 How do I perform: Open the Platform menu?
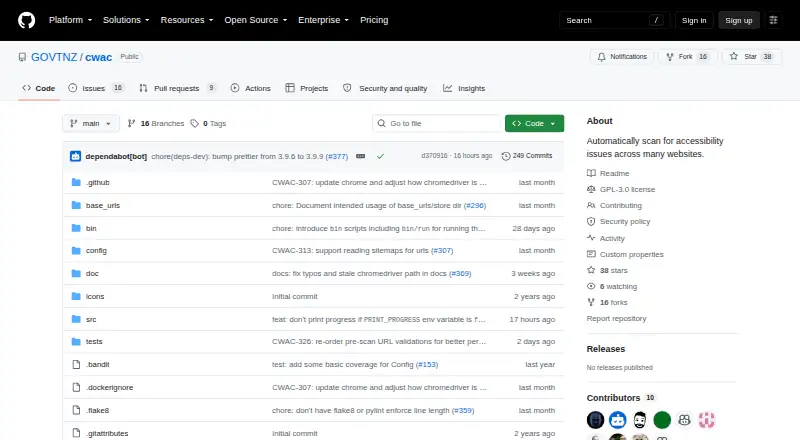pyautogui.click(x=70, y=20)
